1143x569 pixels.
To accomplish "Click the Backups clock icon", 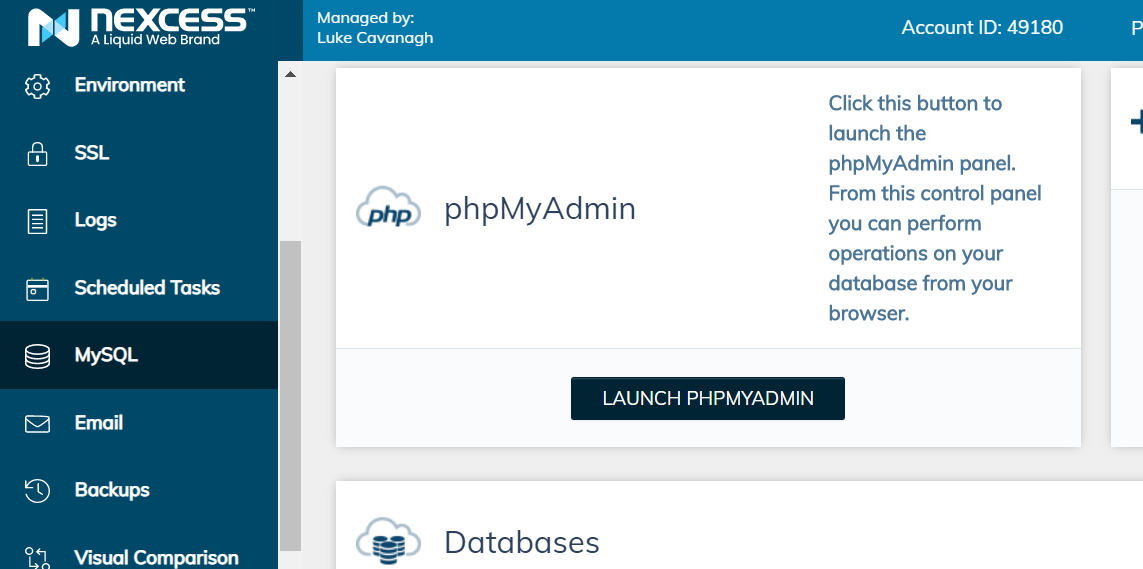I will (x=37, y=490).
